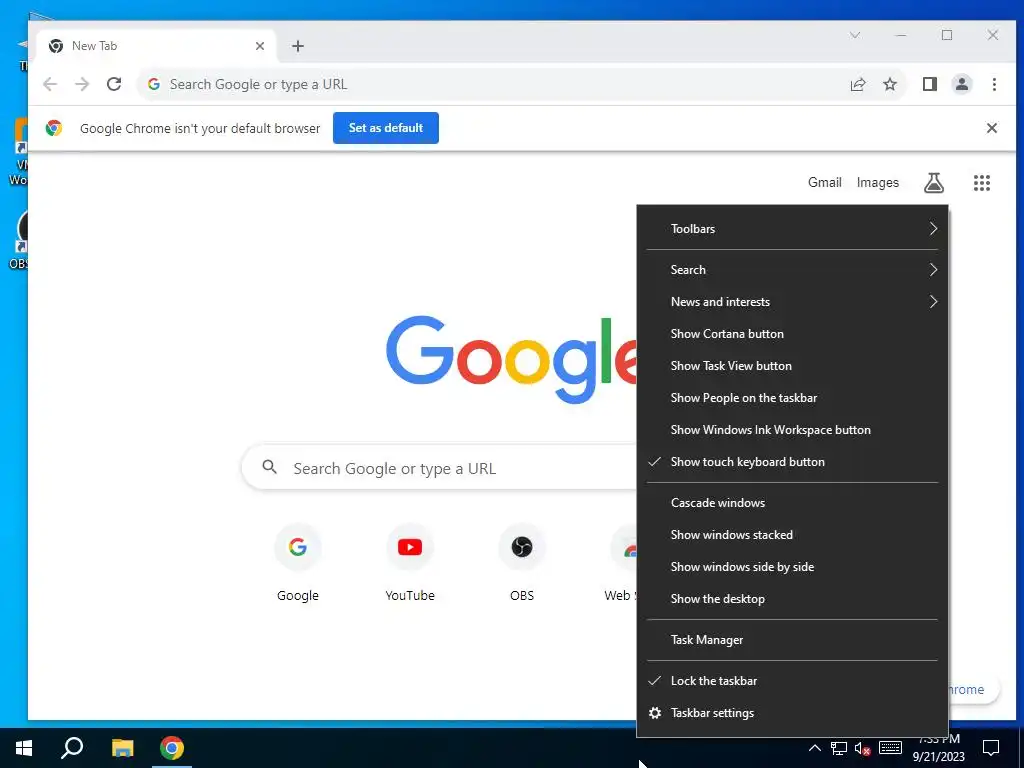Open the Google apps grid icon
The image size is (1024, 768).
[982, 183]
